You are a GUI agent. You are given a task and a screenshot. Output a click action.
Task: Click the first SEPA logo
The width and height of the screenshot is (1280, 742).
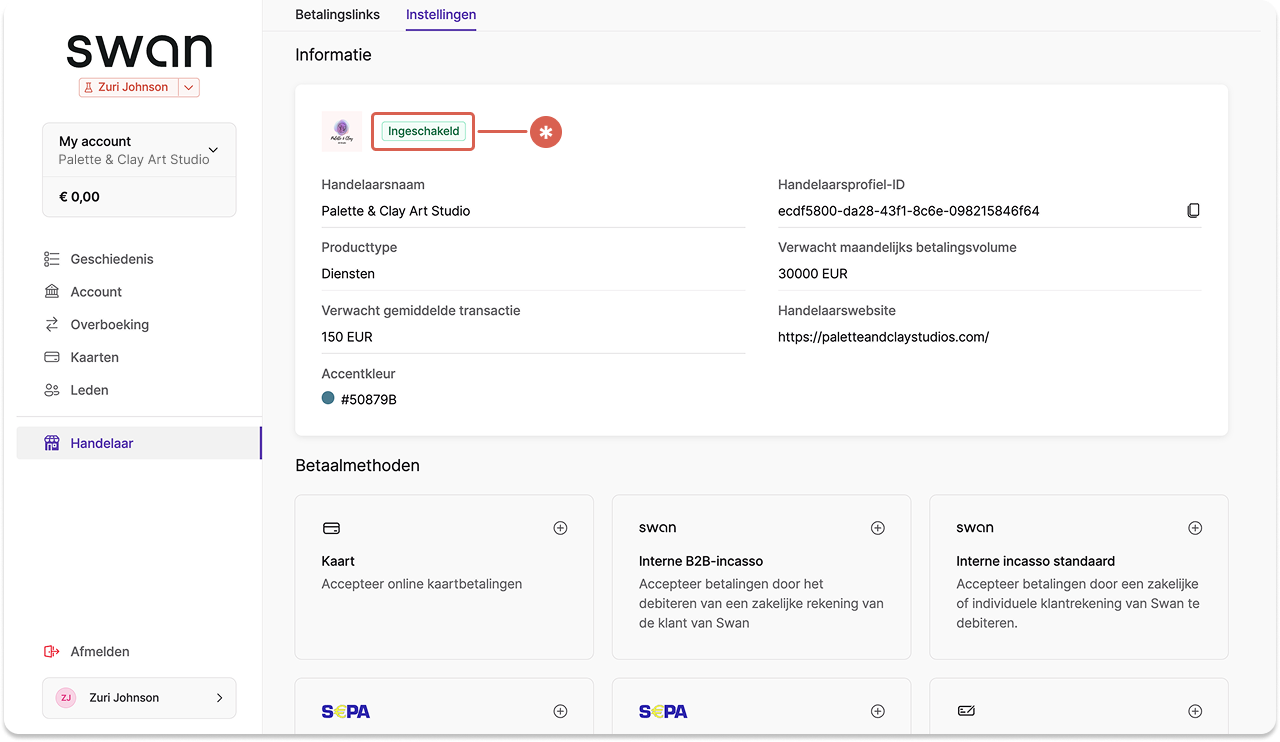[346, 712]
